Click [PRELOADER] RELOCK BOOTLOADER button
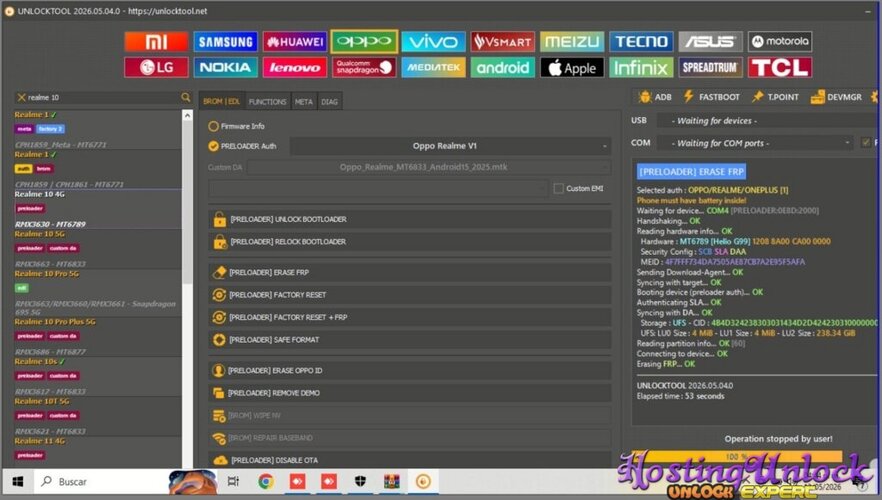 [x=410, y=242]
